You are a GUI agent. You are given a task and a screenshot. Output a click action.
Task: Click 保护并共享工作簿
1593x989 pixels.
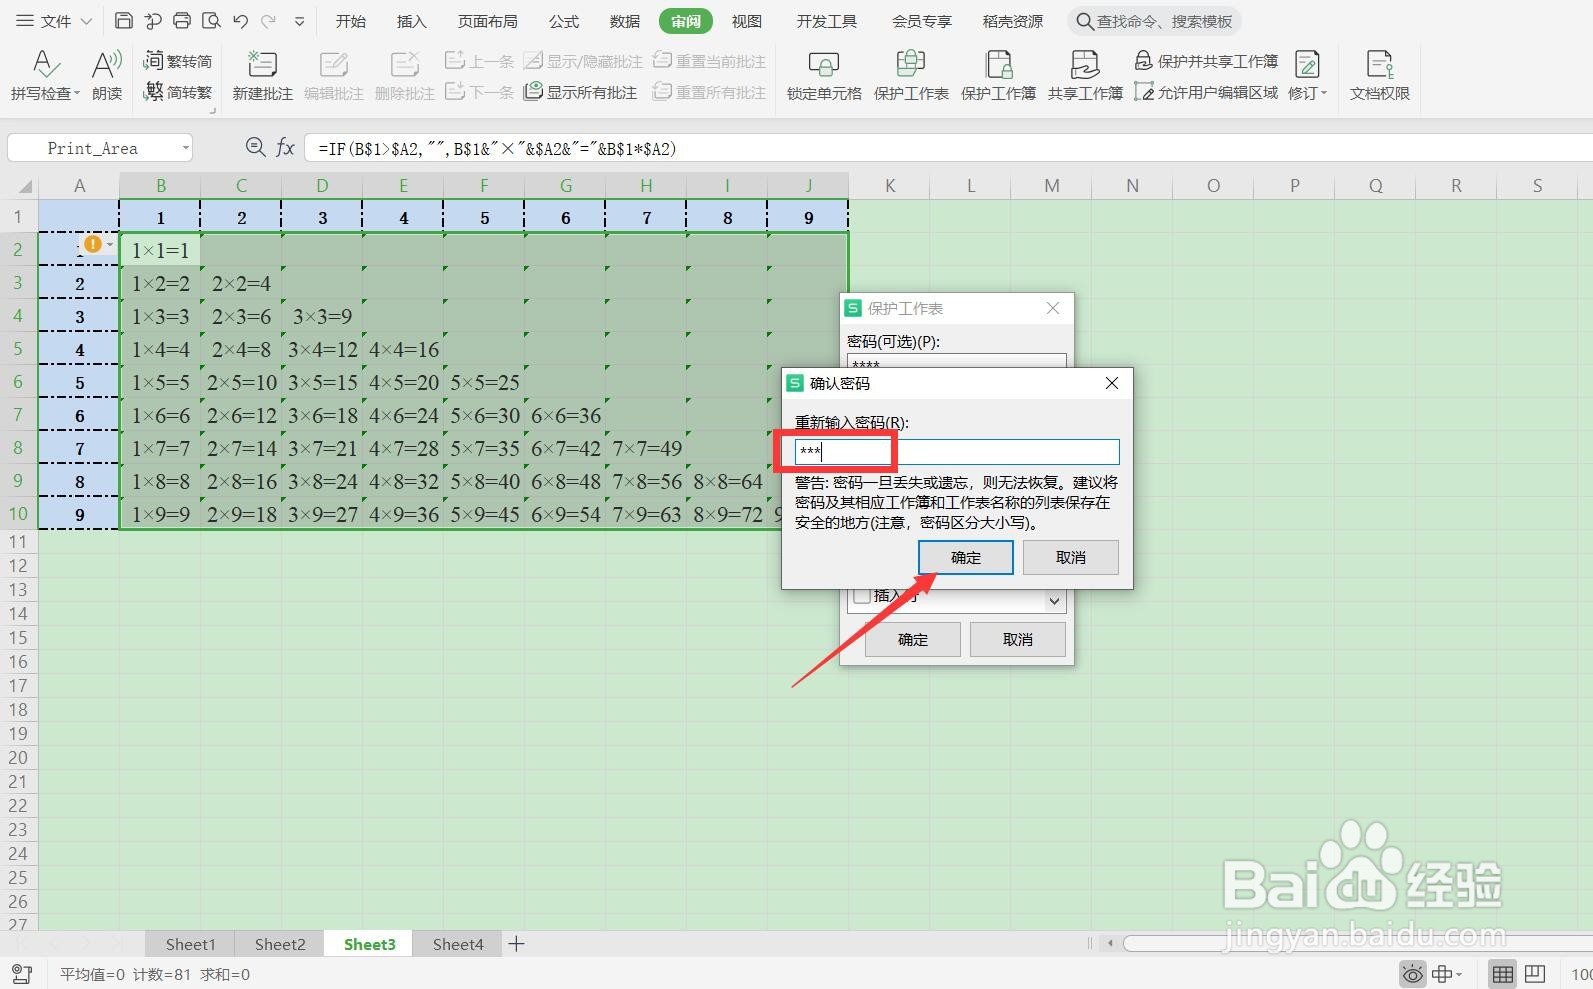pyautogui.click(x=1206, y=61)
